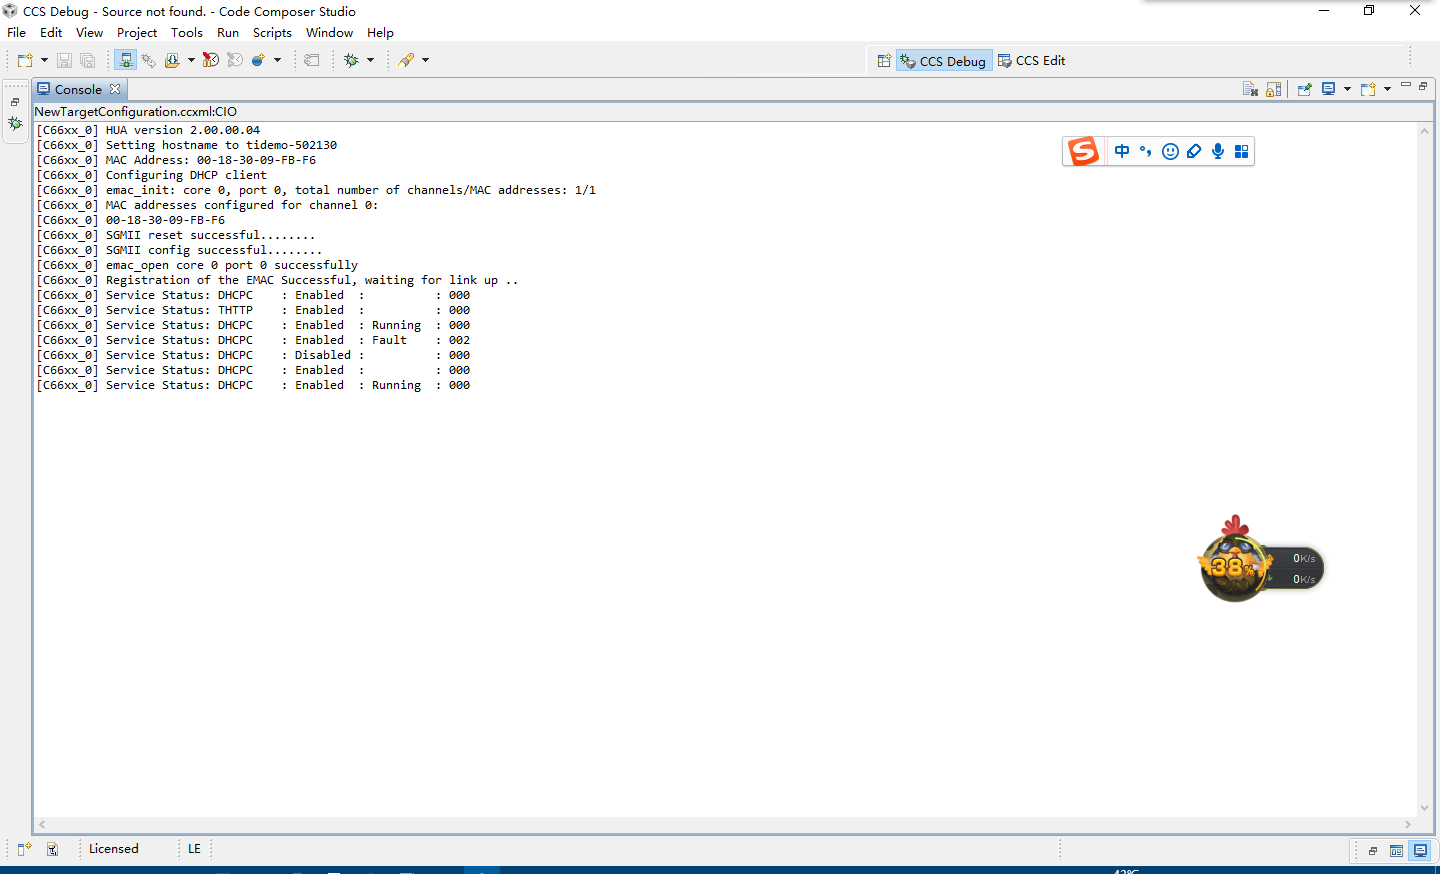Expand the Search dropdown arrow
Viewport: 1440px width, 874px height.
click(x=425, y=60)
